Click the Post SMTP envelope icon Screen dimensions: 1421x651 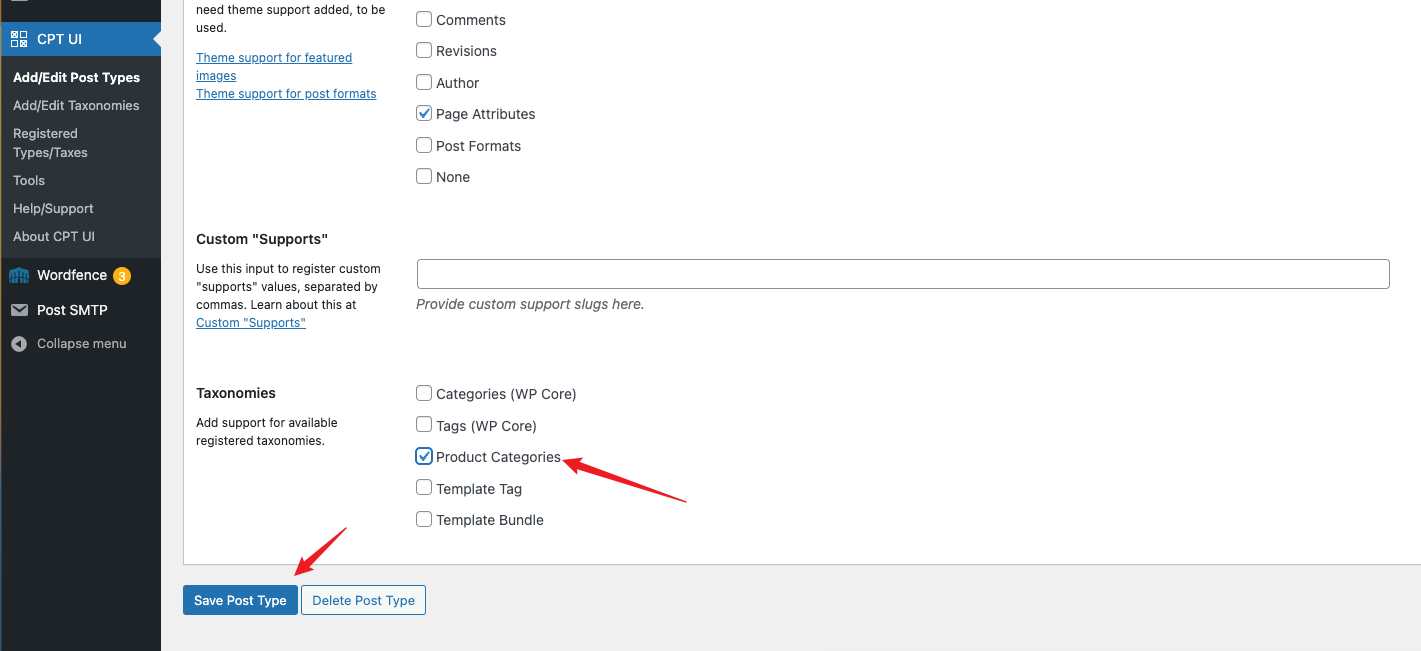click(19, 310)
